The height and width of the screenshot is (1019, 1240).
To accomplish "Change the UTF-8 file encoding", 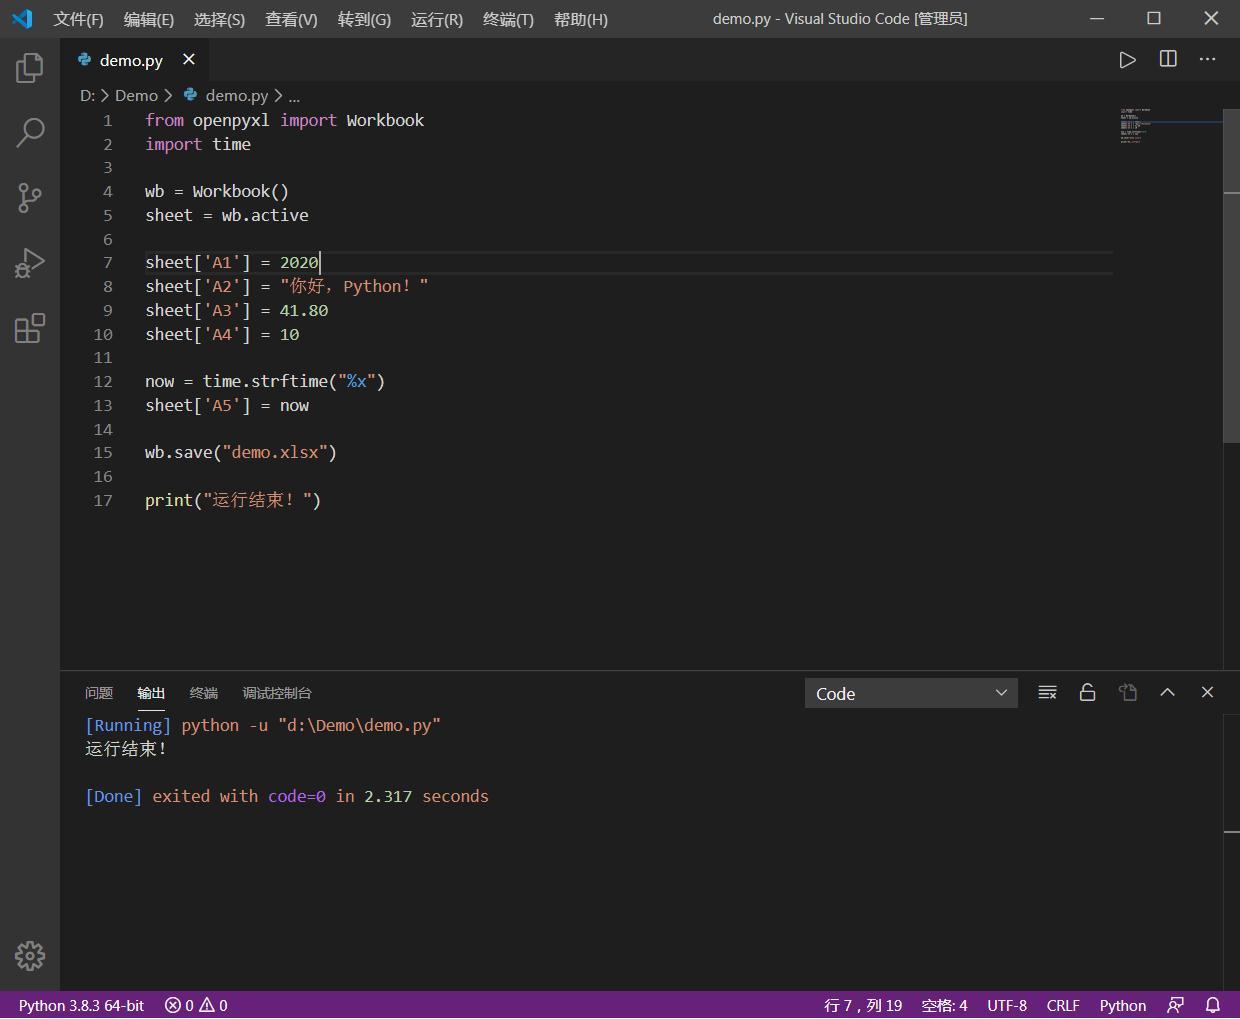I will [x=1006, y=1005].
